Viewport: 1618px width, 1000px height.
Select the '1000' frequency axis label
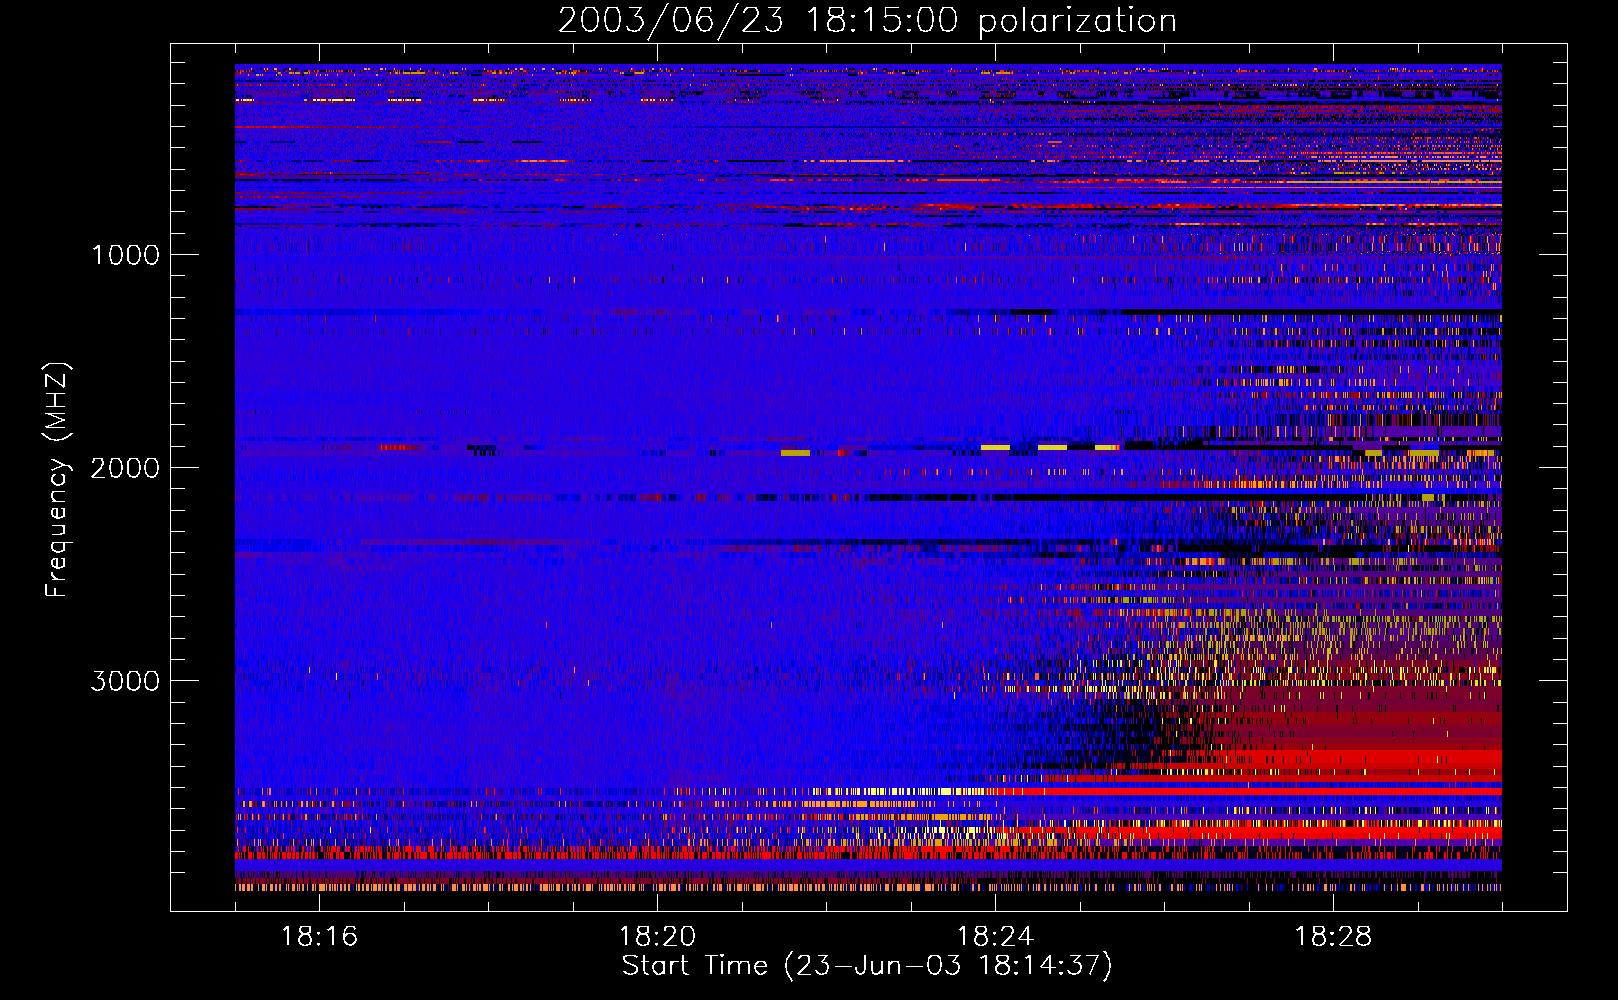click(x=125, y=255)
